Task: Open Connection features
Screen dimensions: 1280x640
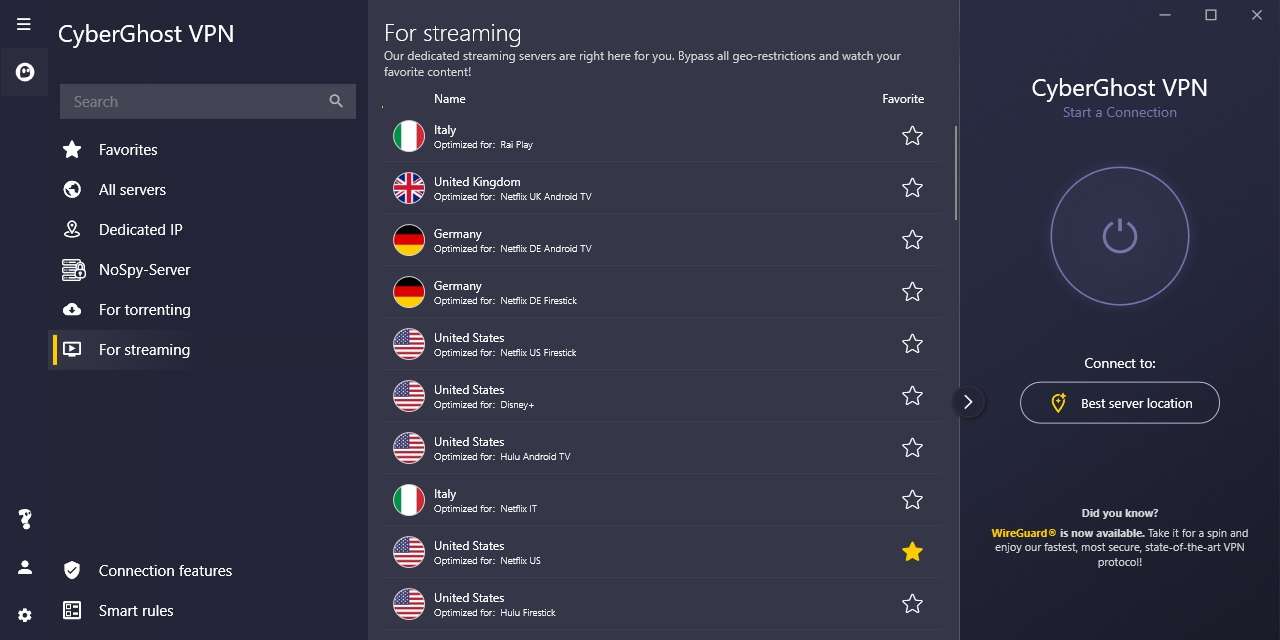Action: coord(165,571)
